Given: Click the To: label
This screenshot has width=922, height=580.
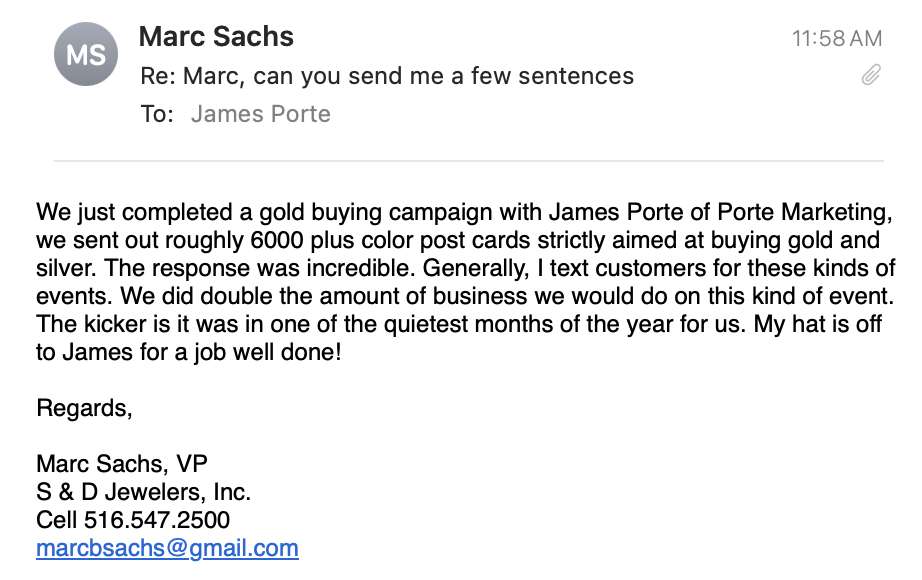Looking at the screenshot, I should point(157,114).
